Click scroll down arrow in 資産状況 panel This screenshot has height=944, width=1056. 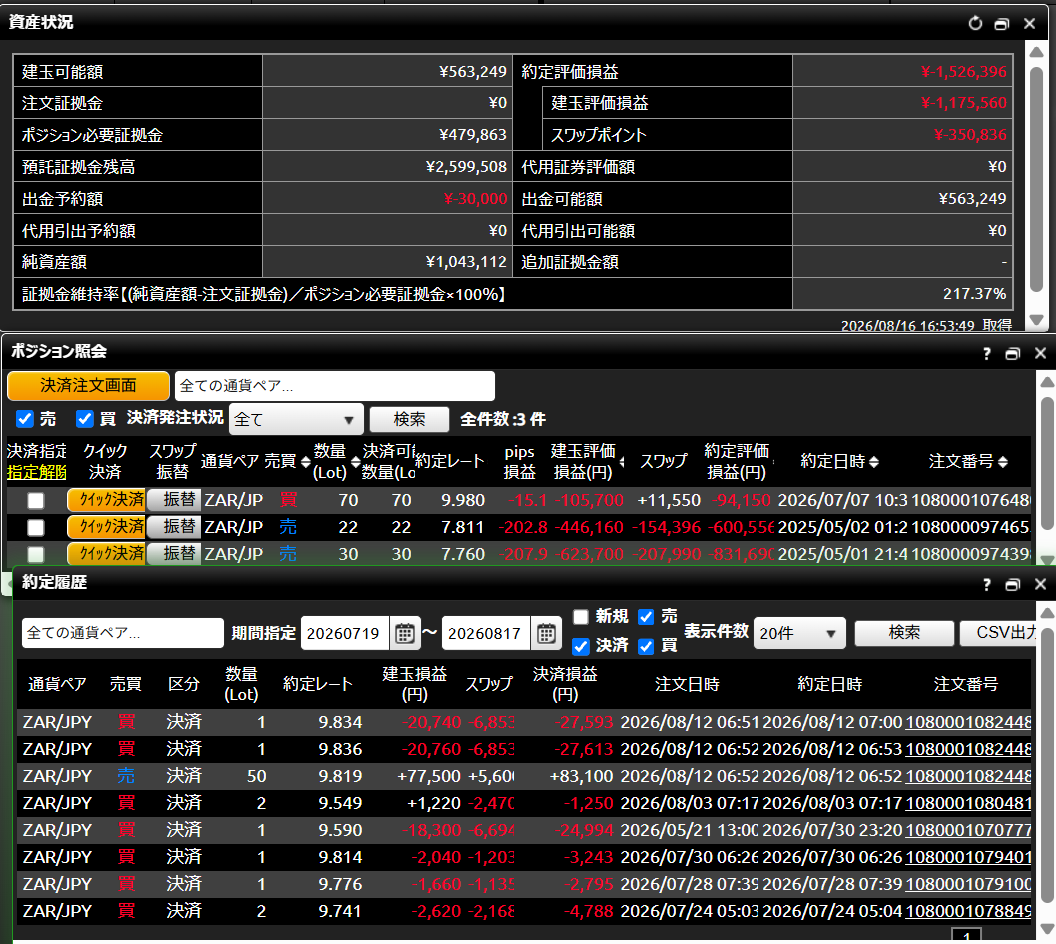(x=1037, y=320)
